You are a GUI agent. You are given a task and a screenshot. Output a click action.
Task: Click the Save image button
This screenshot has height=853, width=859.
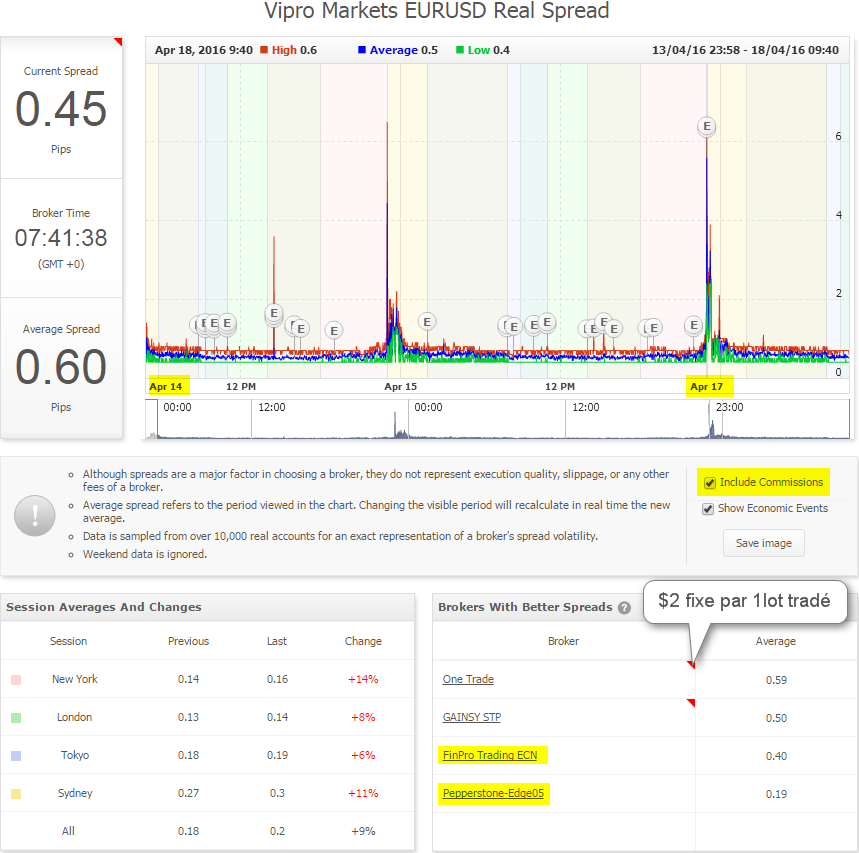click(764, 543)
